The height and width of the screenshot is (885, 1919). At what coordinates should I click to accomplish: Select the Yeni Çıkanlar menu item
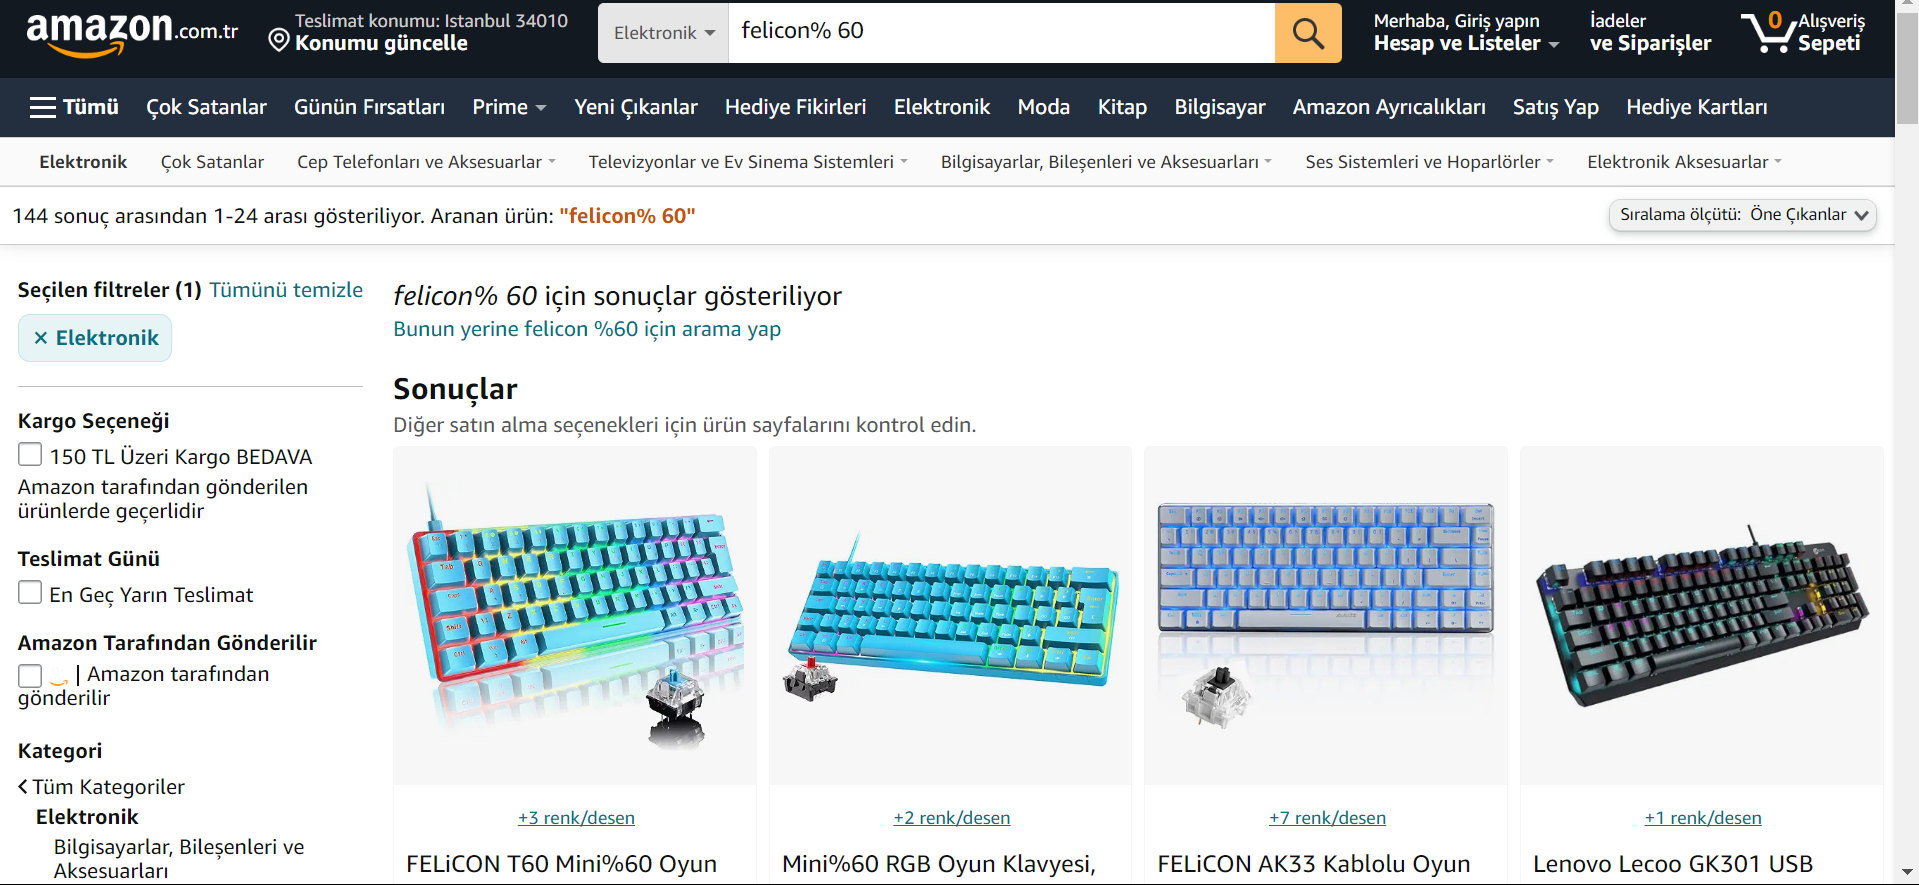636,107
